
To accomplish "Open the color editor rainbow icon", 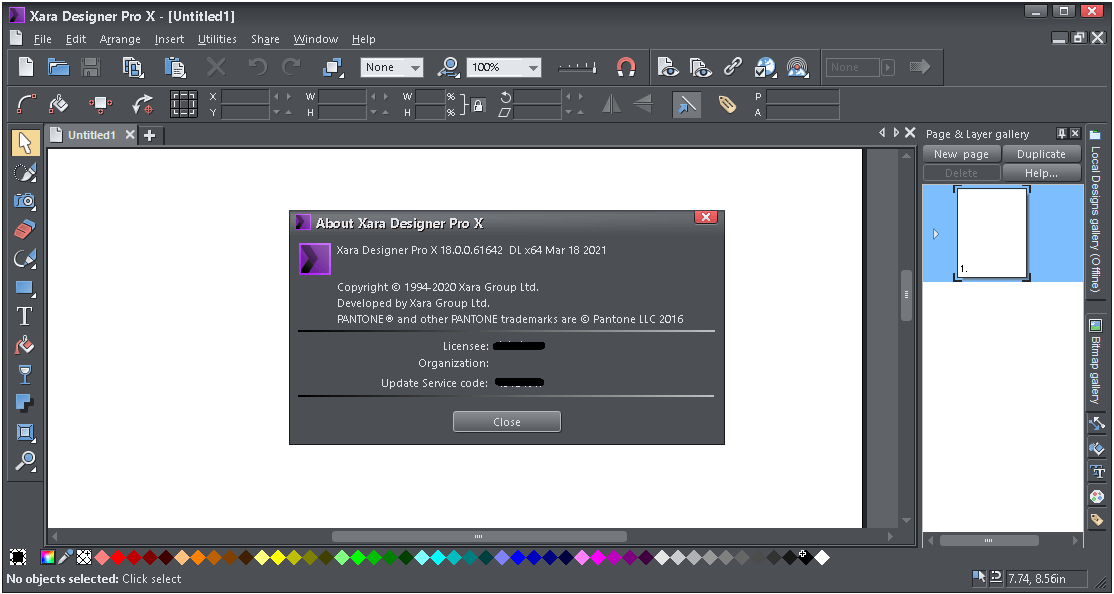I will click(x=48, y=557).
